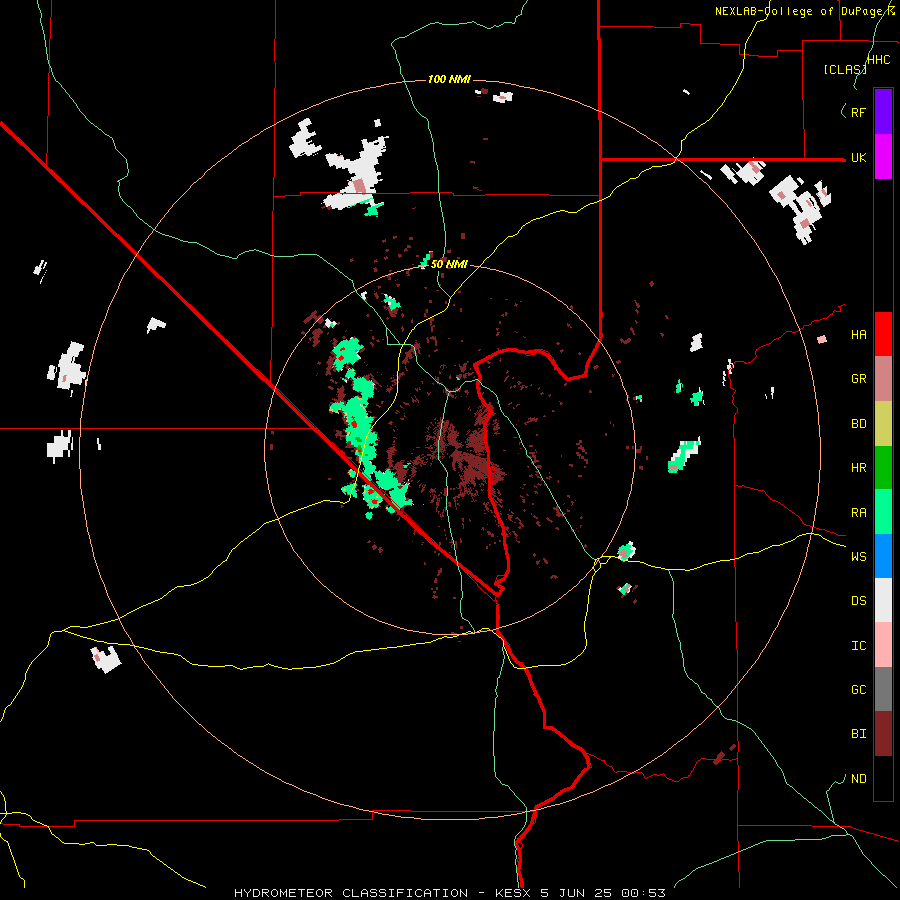Pick the RA light green legend swatch
Viewport: 900px width, 900px height.
(x=883, y=512)
